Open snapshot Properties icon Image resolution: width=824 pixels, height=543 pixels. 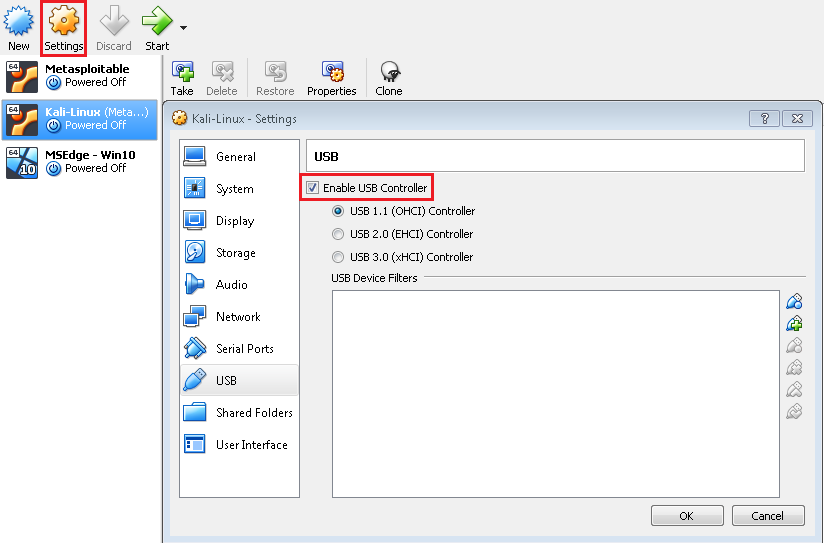[332, 71]
